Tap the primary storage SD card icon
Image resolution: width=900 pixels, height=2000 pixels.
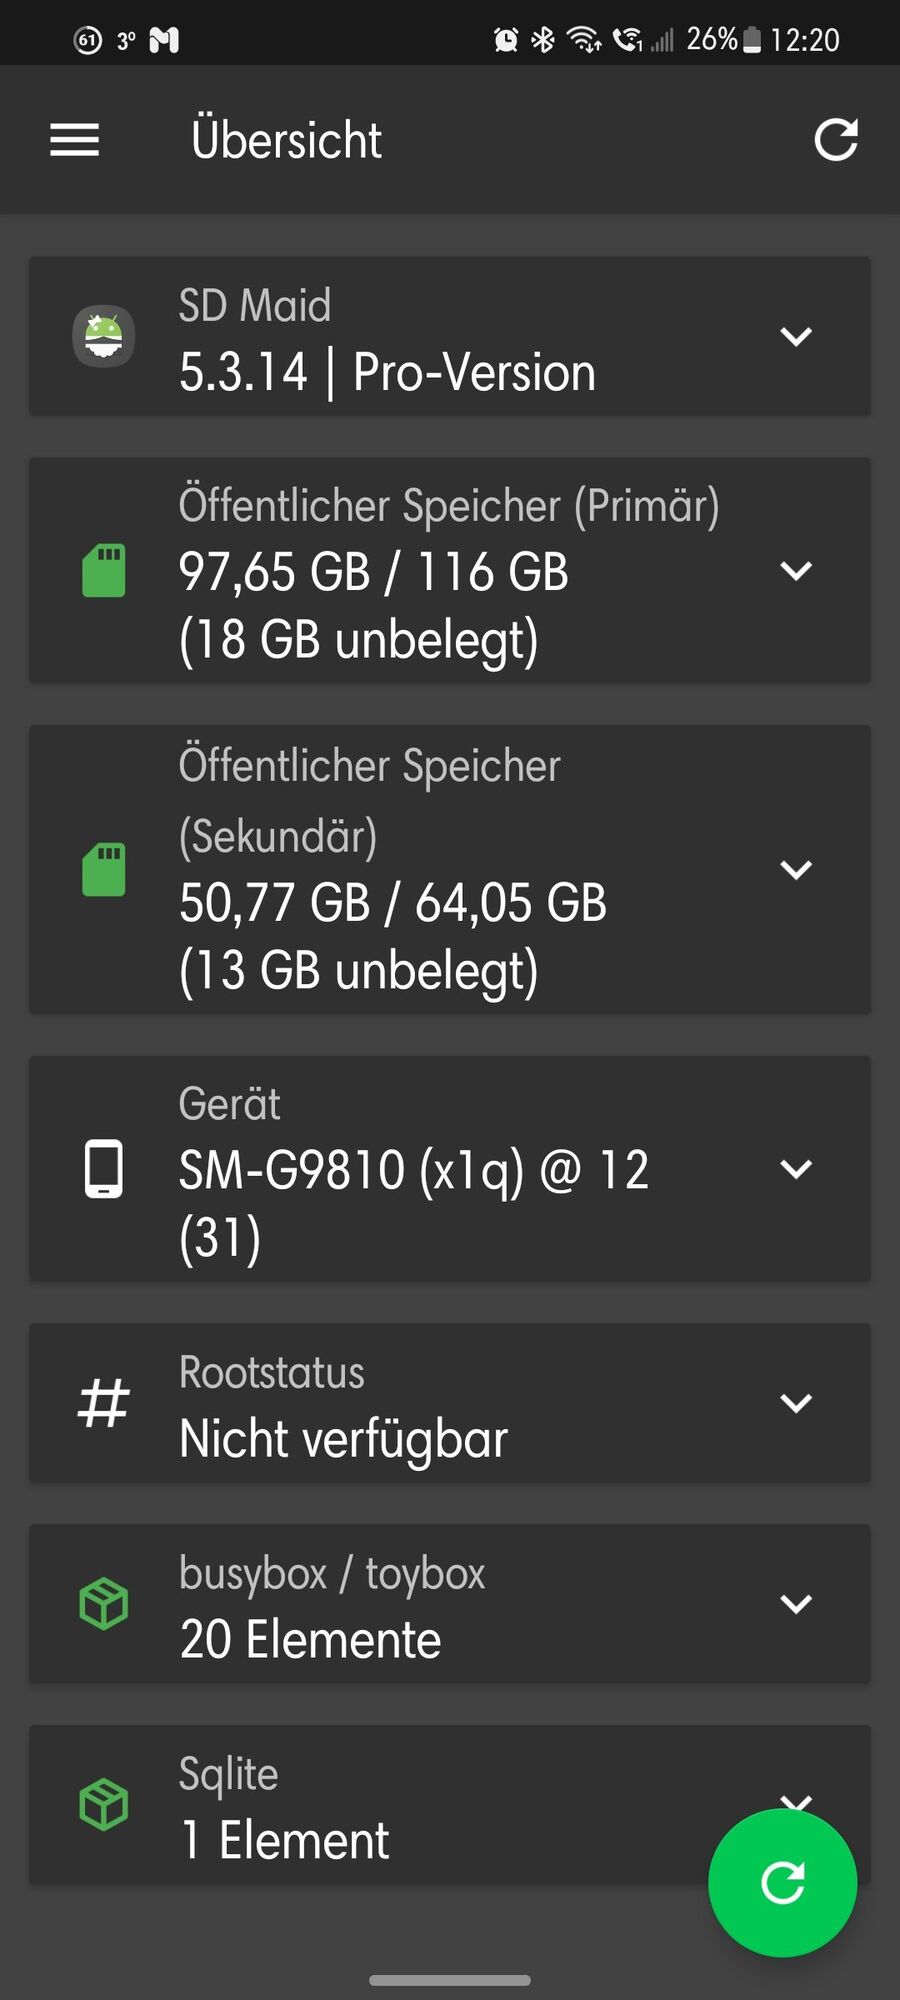pyautogui.click(x=104, y=571)
